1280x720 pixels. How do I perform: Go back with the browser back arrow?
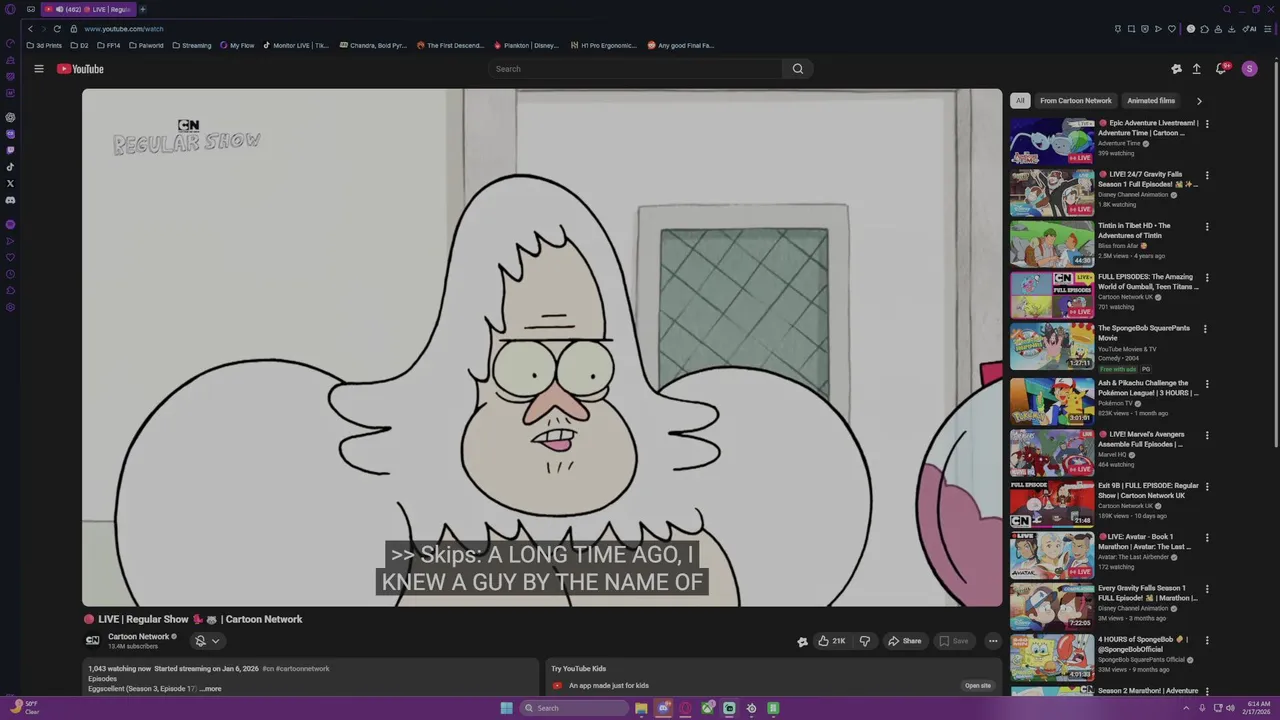(31, 29)
